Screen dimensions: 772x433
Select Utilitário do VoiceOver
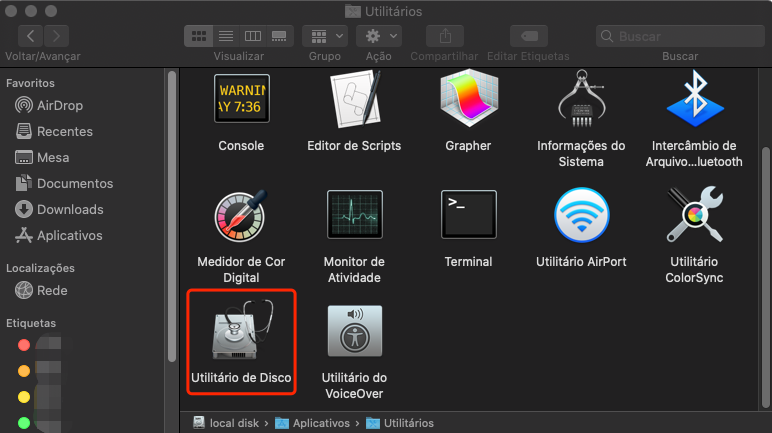pyautogui.click(x=354, y=331)
